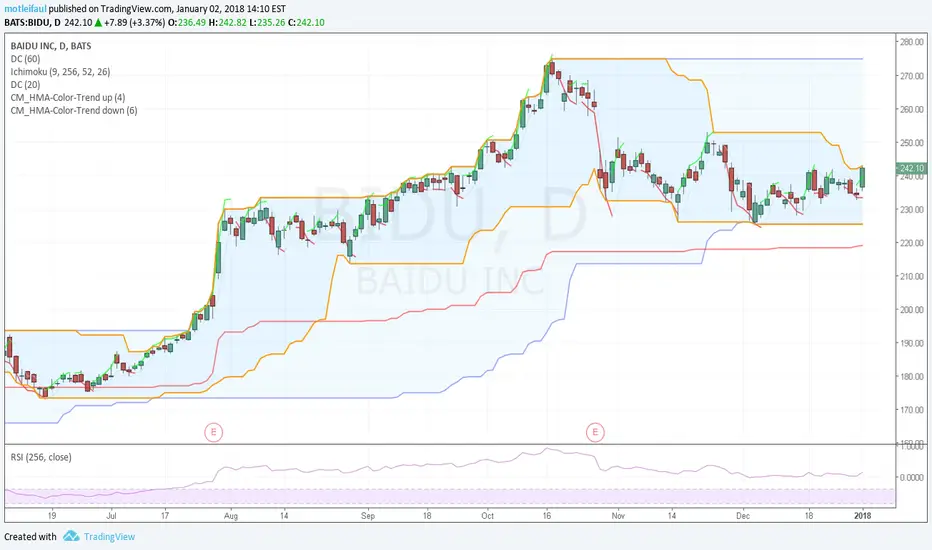Screen dimensions: 932x550
Task: Click the BATS:BIDU, D symbol header text
Action: [x=33, y=23]
